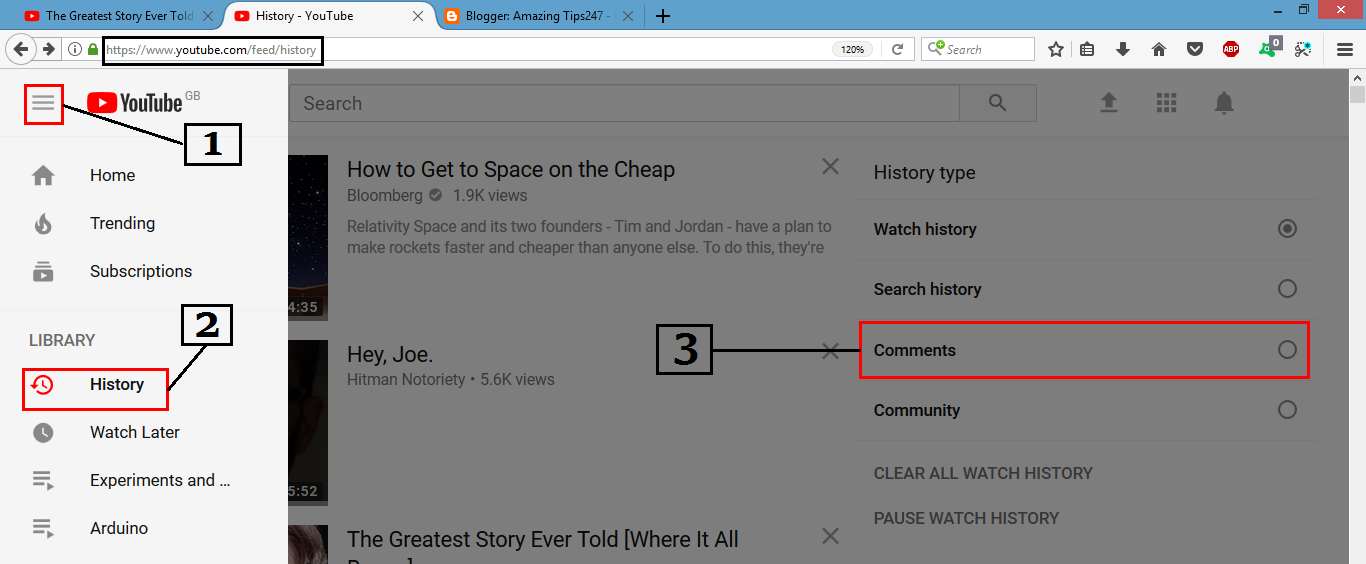This screenshot has height=564, width=1366.
Task: Select Watch history radio button
Action: (1287, 229)
